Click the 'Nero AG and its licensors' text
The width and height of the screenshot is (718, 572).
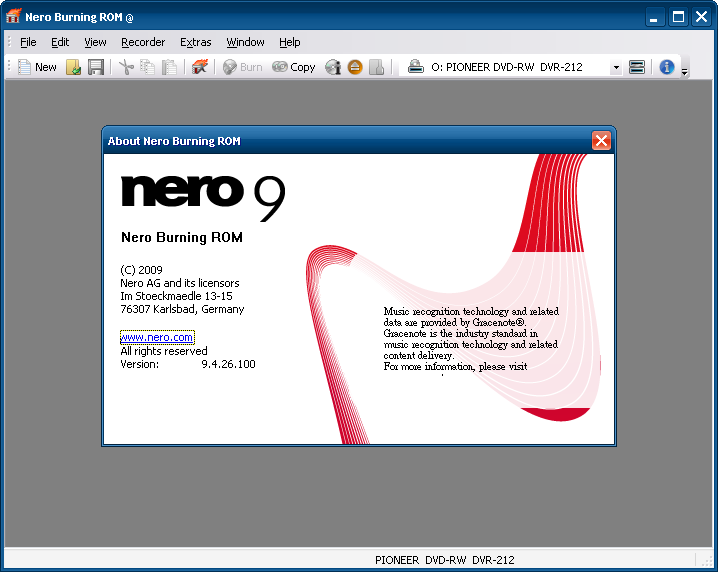tap(180, 283)
